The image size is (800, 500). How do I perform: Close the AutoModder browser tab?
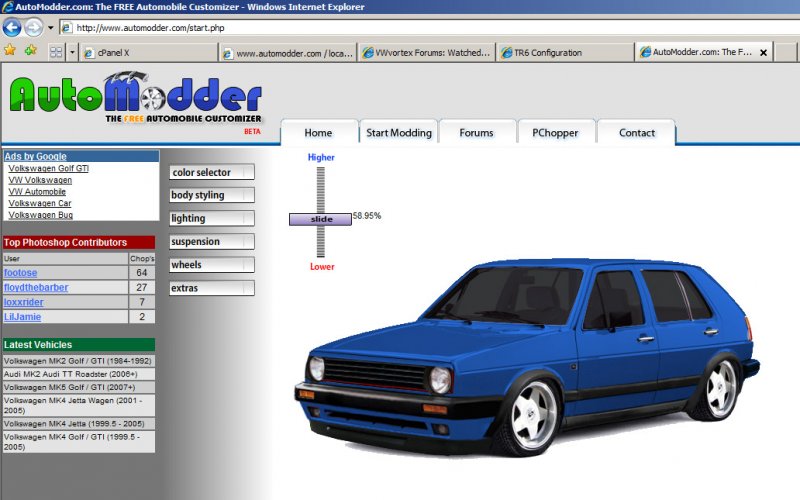(x=764, y=52)
